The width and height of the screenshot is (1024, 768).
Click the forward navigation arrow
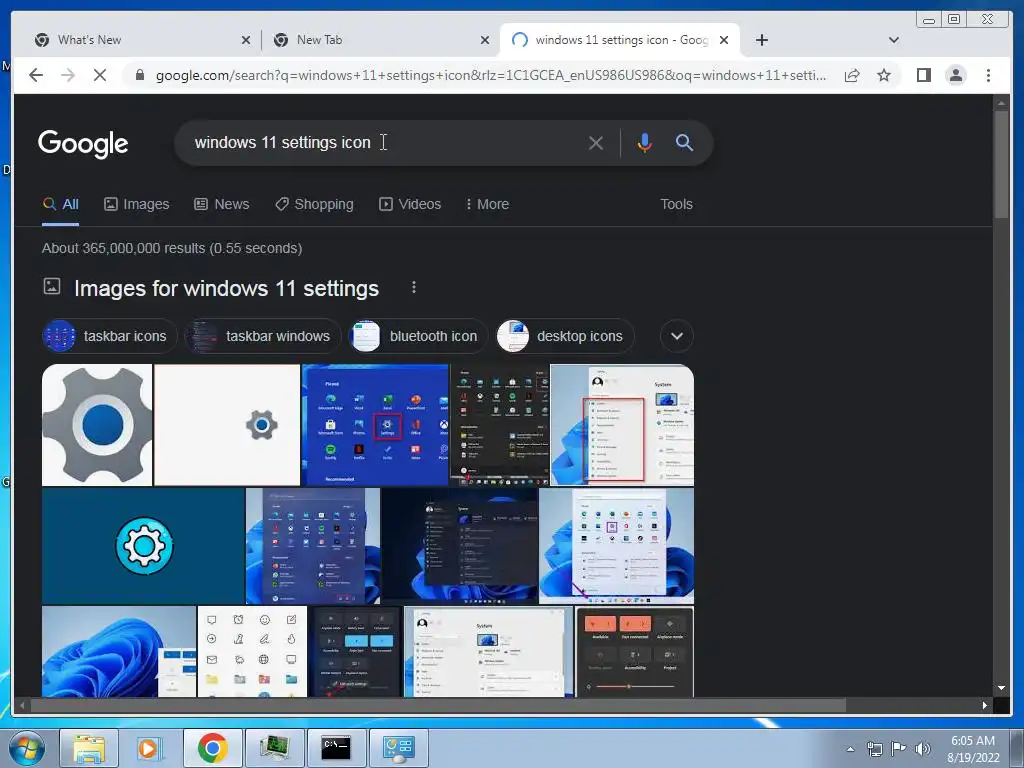click(x=68, y=75)
